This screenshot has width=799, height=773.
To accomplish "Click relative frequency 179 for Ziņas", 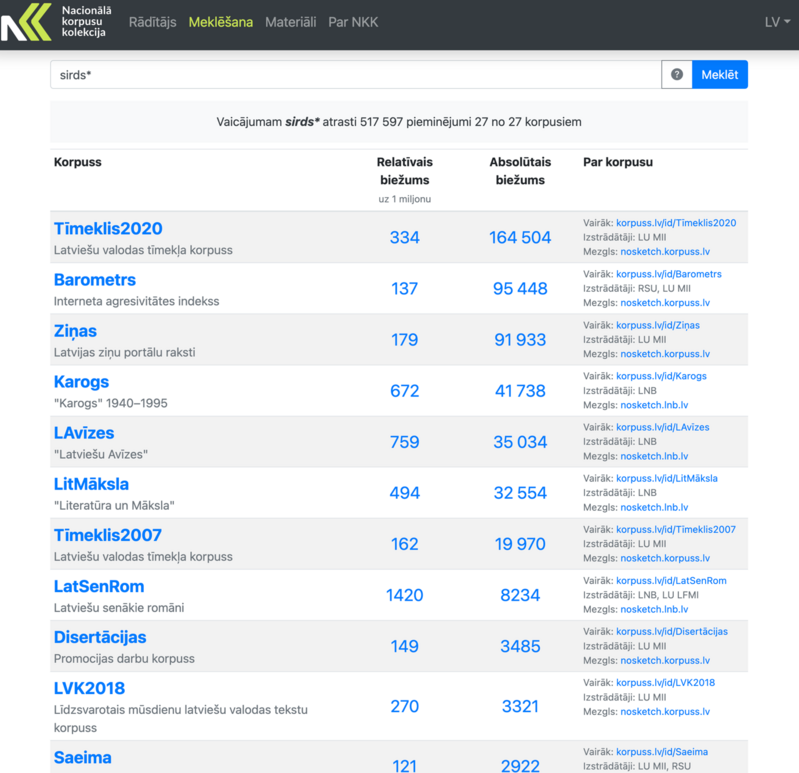I will [x=405, y=339].
